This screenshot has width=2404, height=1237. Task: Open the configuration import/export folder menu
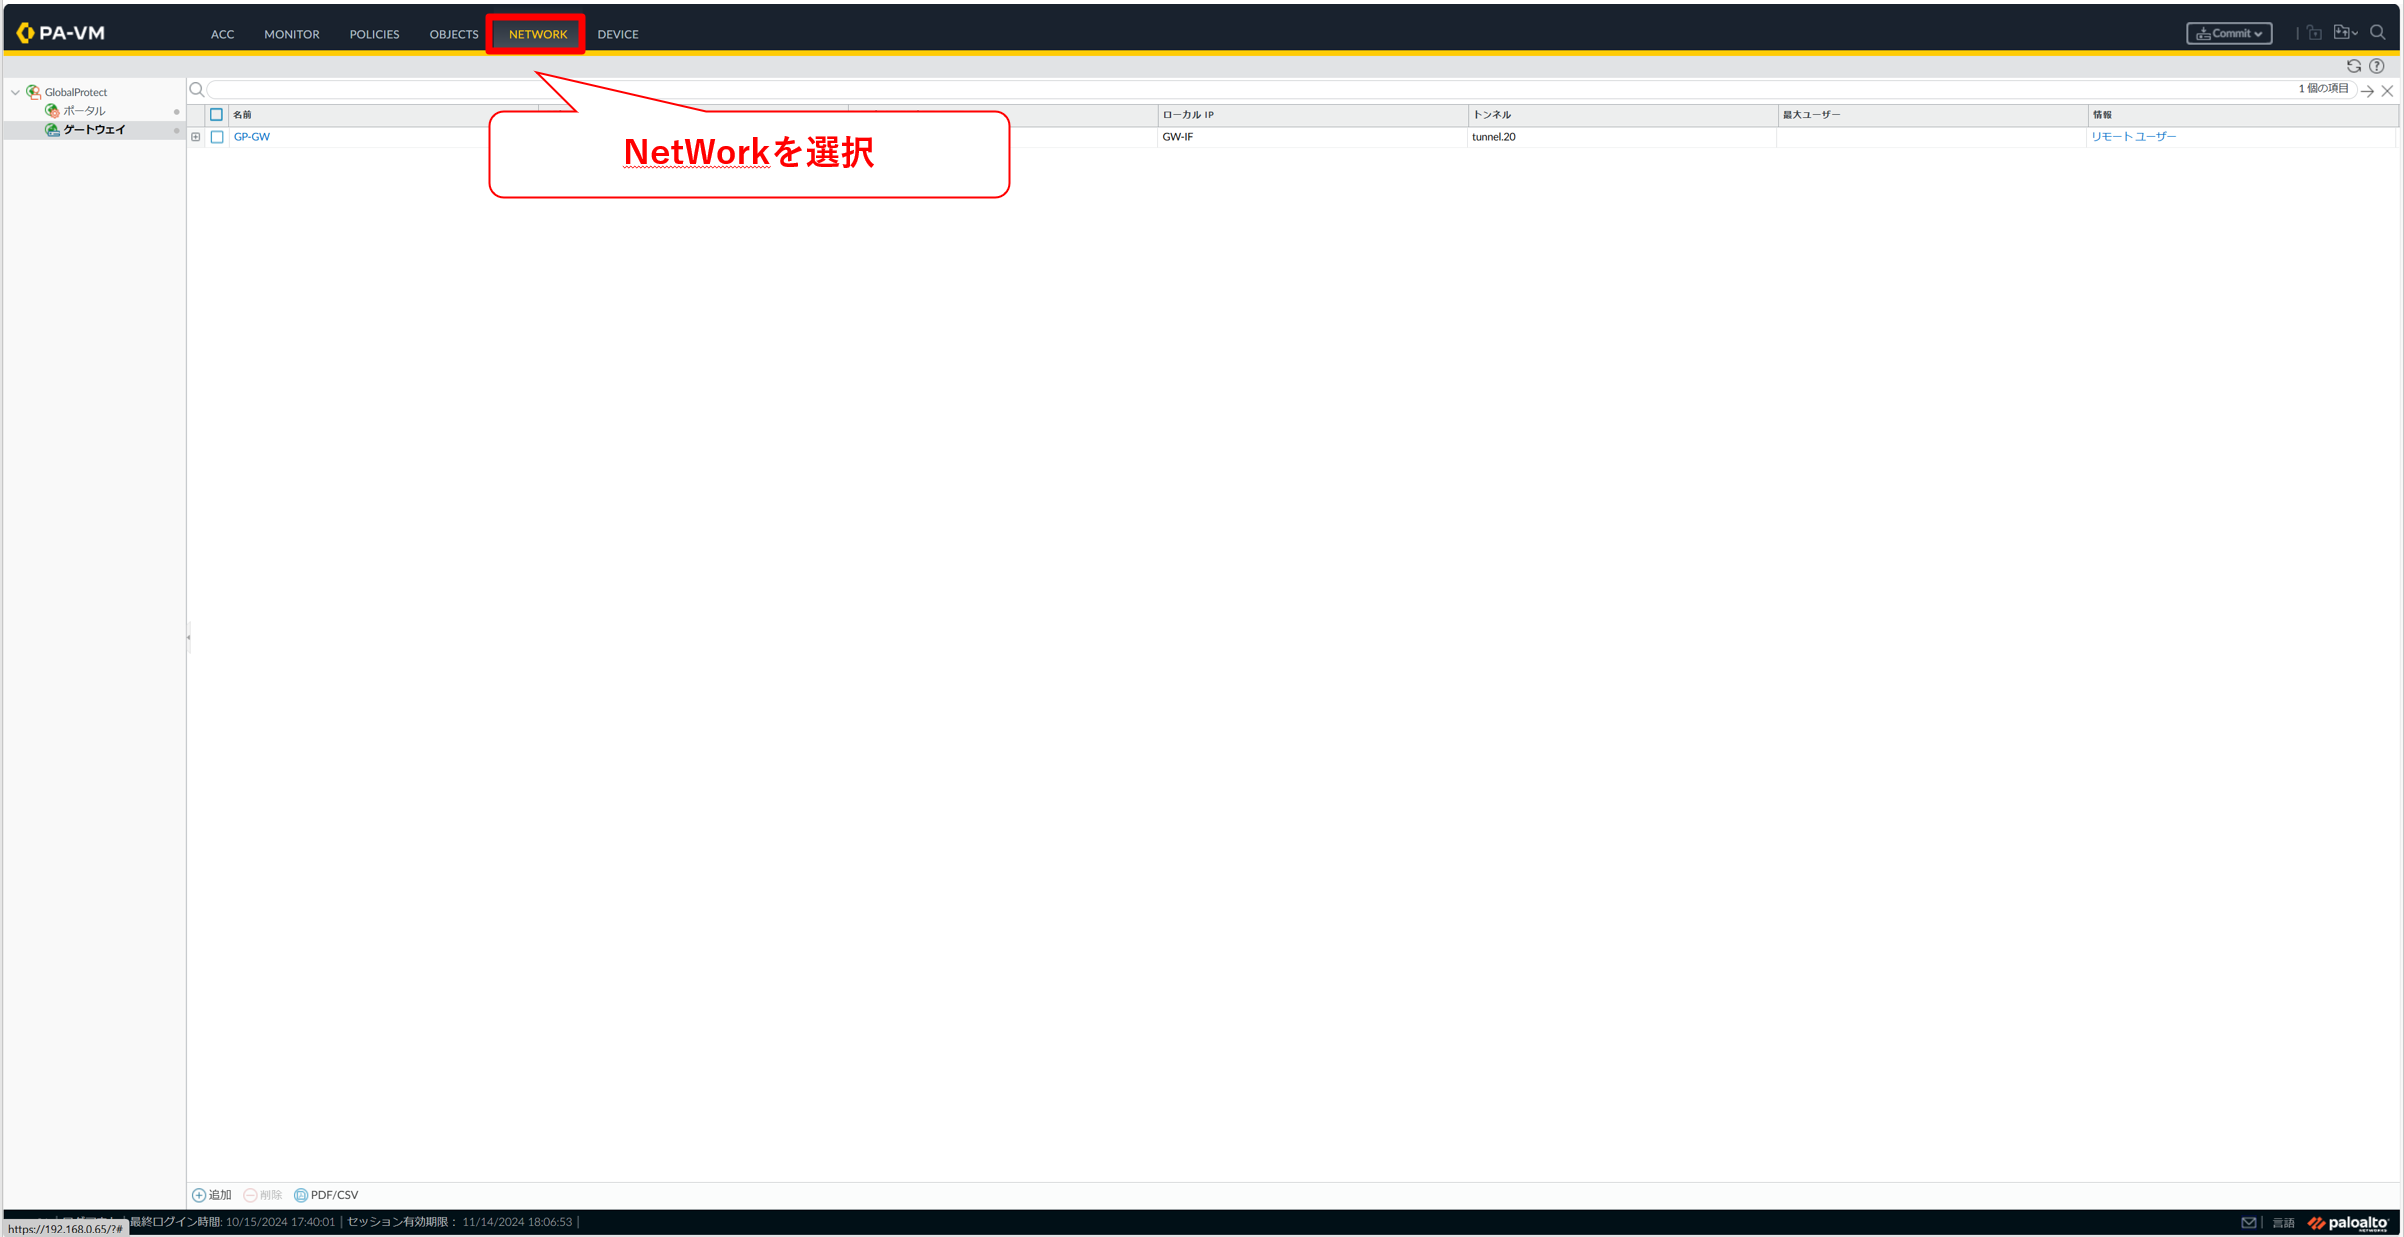click(x=2345, y=33)
